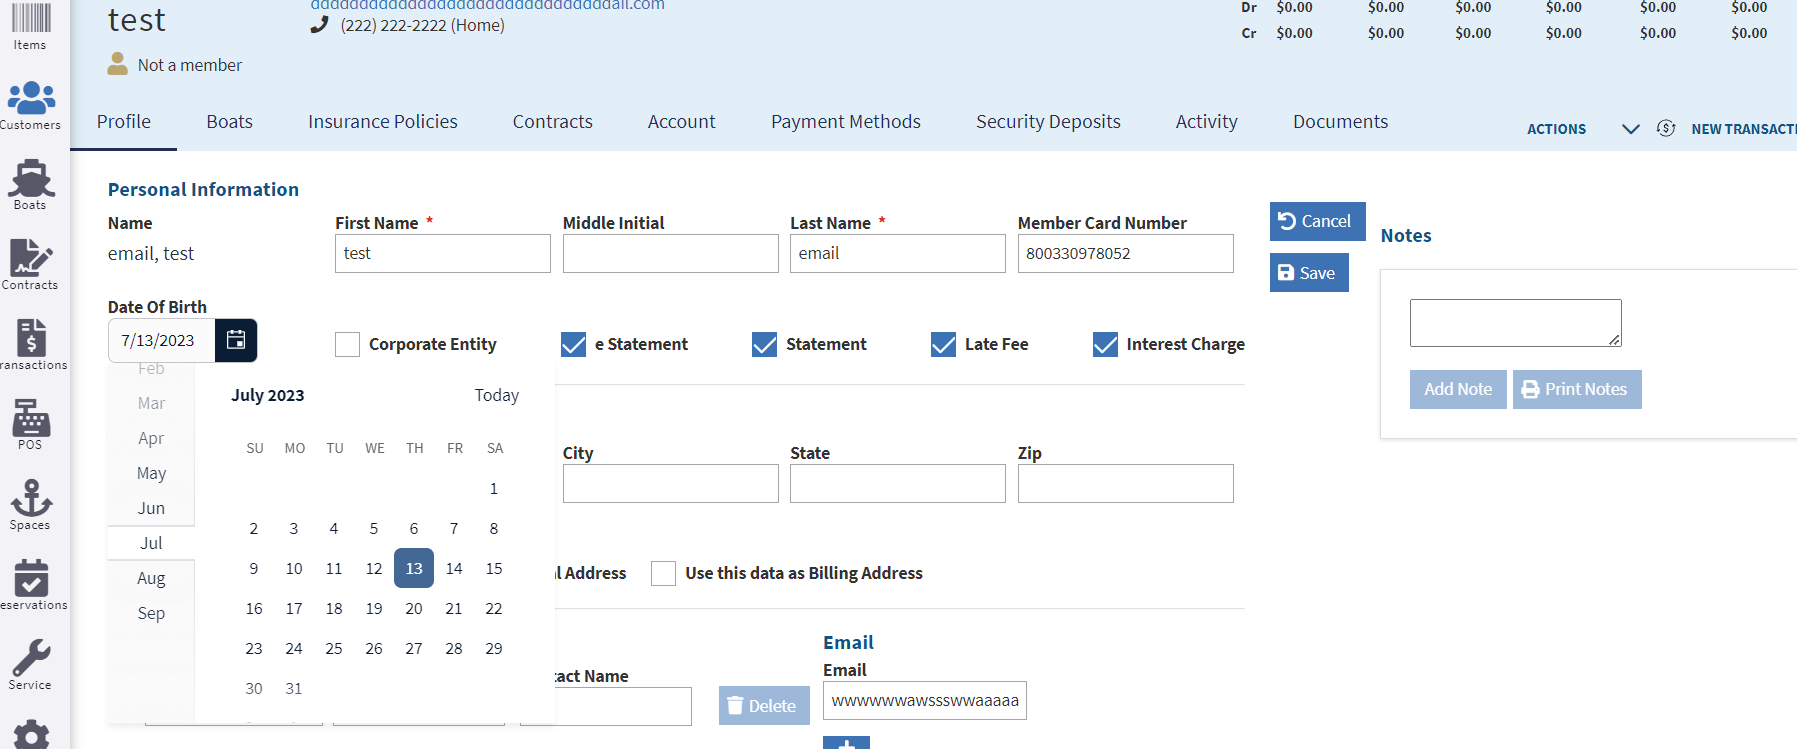
Task: Check Use this data as Billing Address
Action: (x=663, y=574)
